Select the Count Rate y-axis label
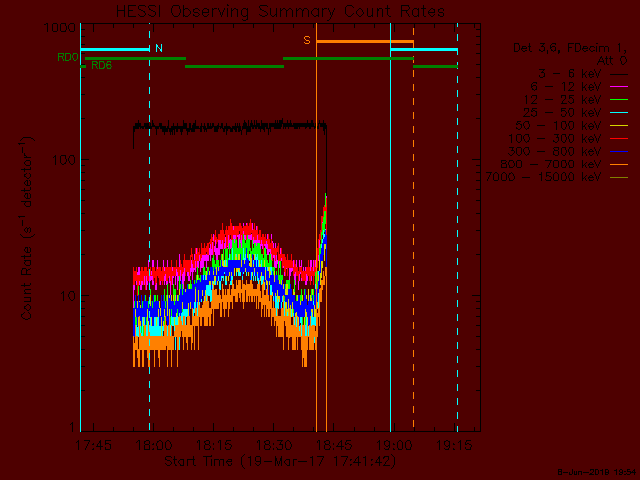Viewport: 640px width, 480px height. pos(27,229)
